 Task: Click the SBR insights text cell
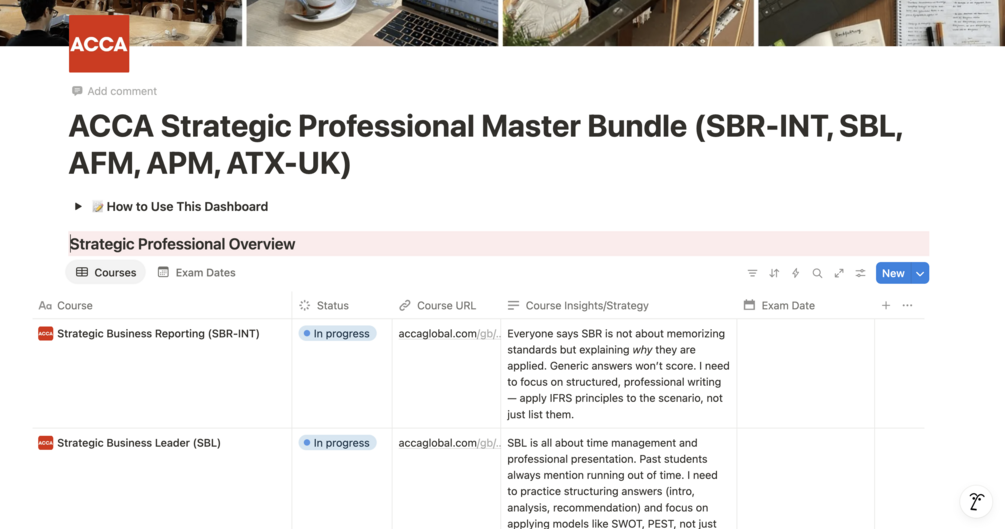619,374
